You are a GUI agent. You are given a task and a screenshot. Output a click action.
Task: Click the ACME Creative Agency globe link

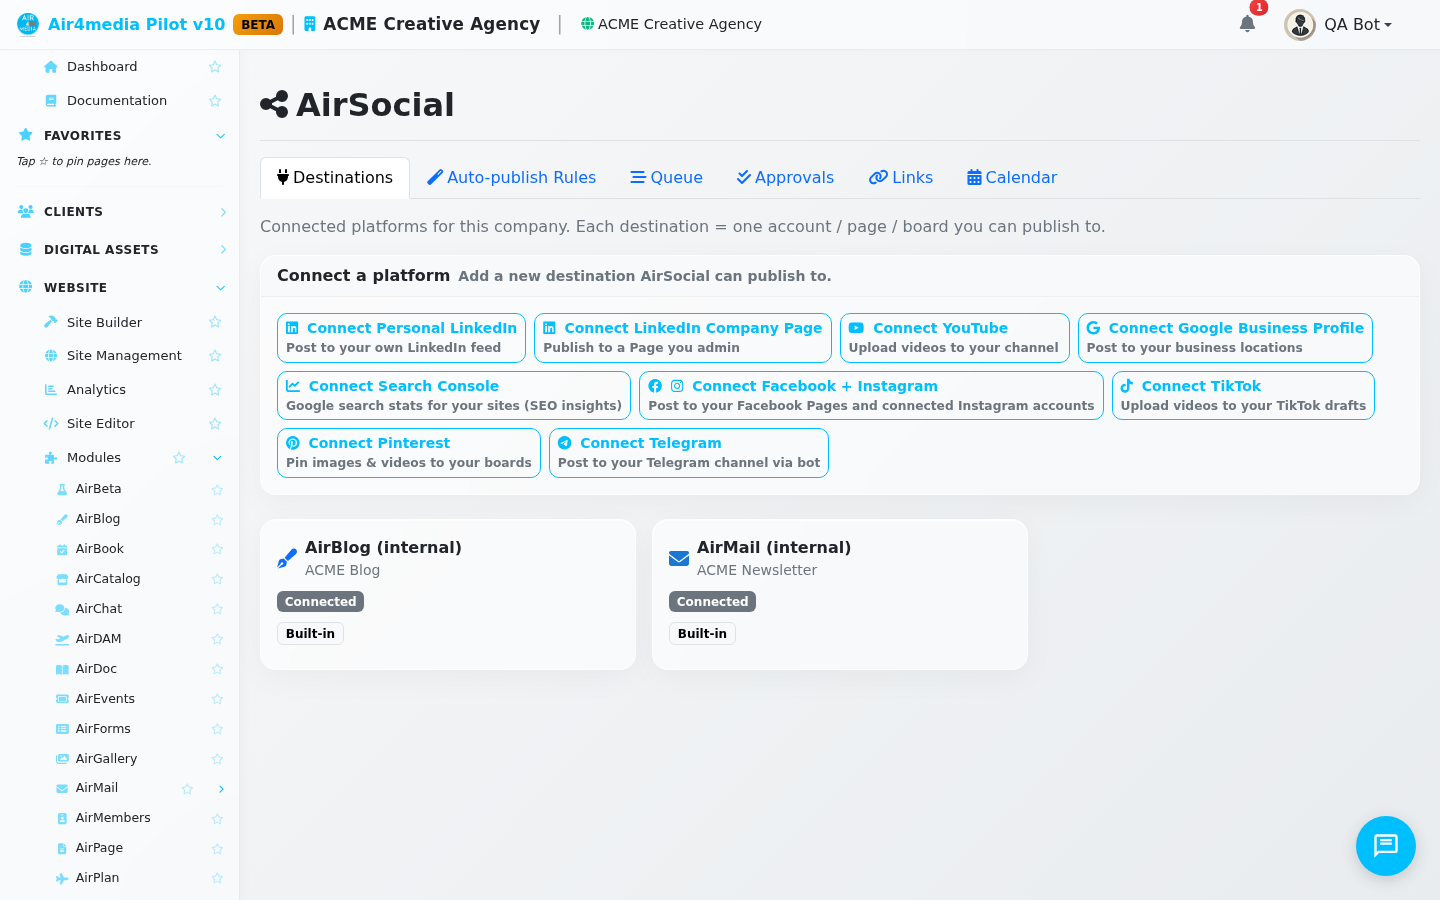pyautogui.click(x=671, y=24)
